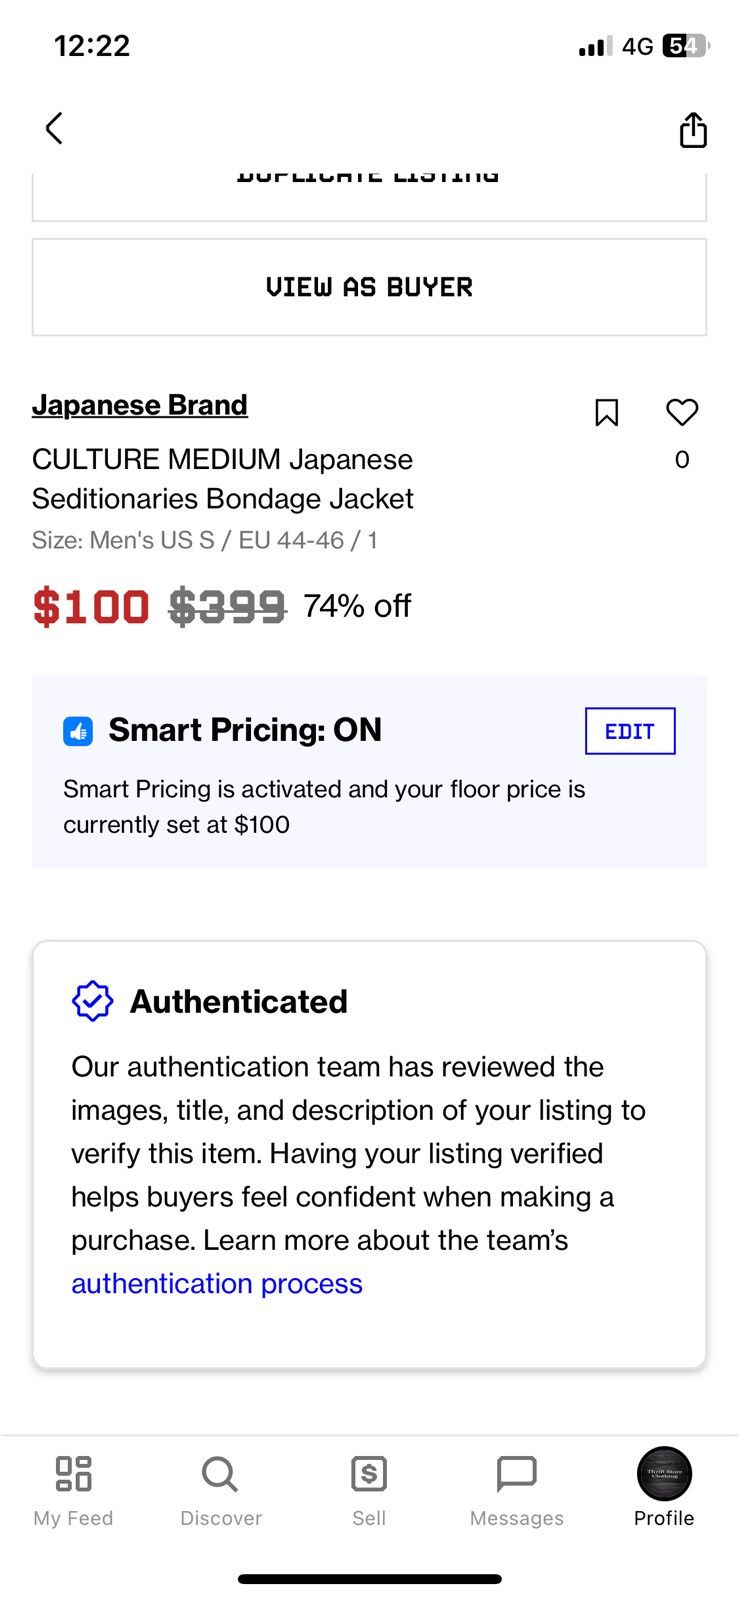The height and width of the screenshot is (1600, 739).
Task: Open the Sell tab
Action: [x=369, y=1491]
